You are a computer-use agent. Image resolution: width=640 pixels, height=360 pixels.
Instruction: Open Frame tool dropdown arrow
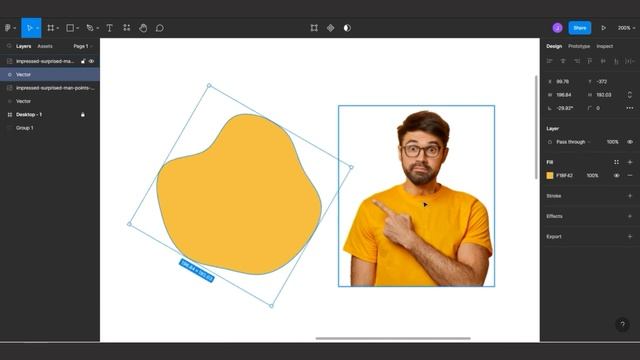coord(58,28)
